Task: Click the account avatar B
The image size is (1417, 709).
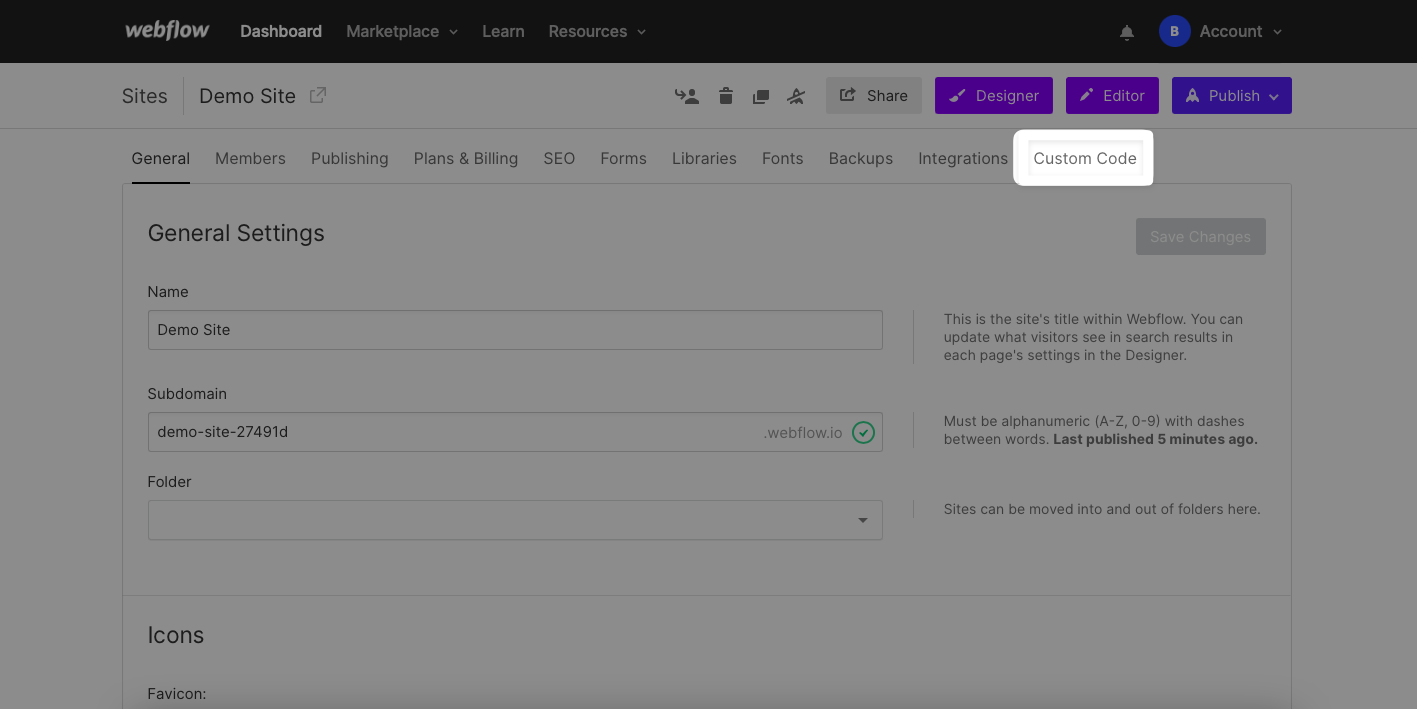Action: pos(1174,31)
